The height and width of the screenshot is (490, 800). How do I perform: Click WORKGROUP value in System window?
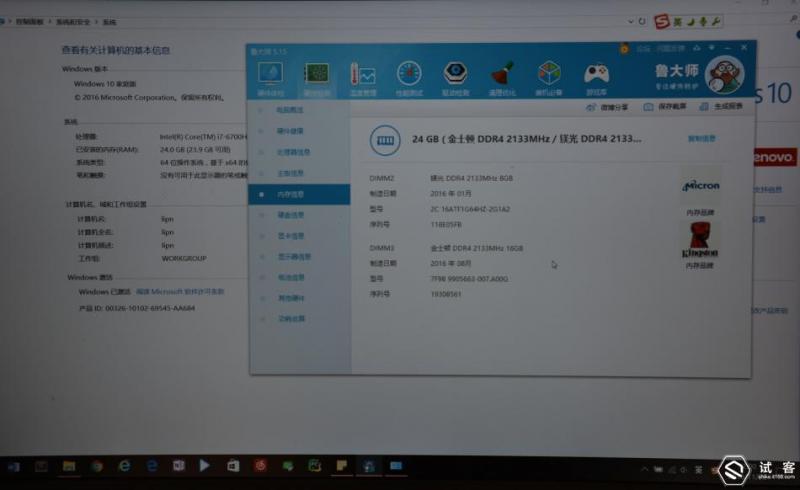[184, 258]
